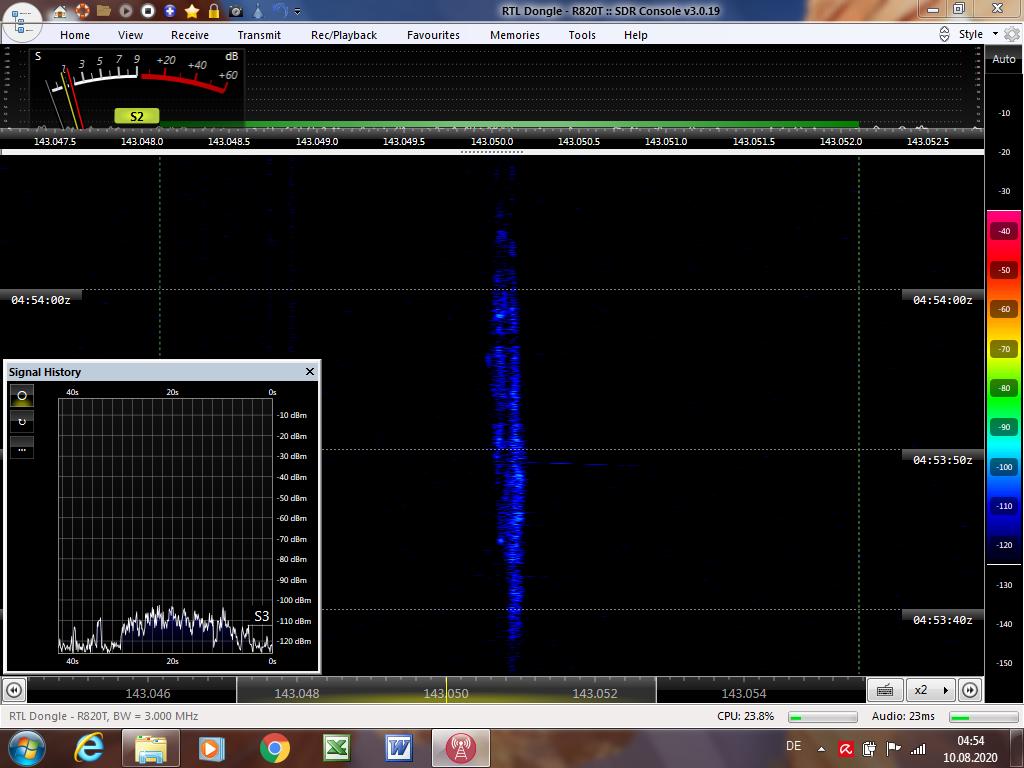Click the -40 level on the colour scale
Viewport: 1024px width, 768px height.
[1004, 231]
